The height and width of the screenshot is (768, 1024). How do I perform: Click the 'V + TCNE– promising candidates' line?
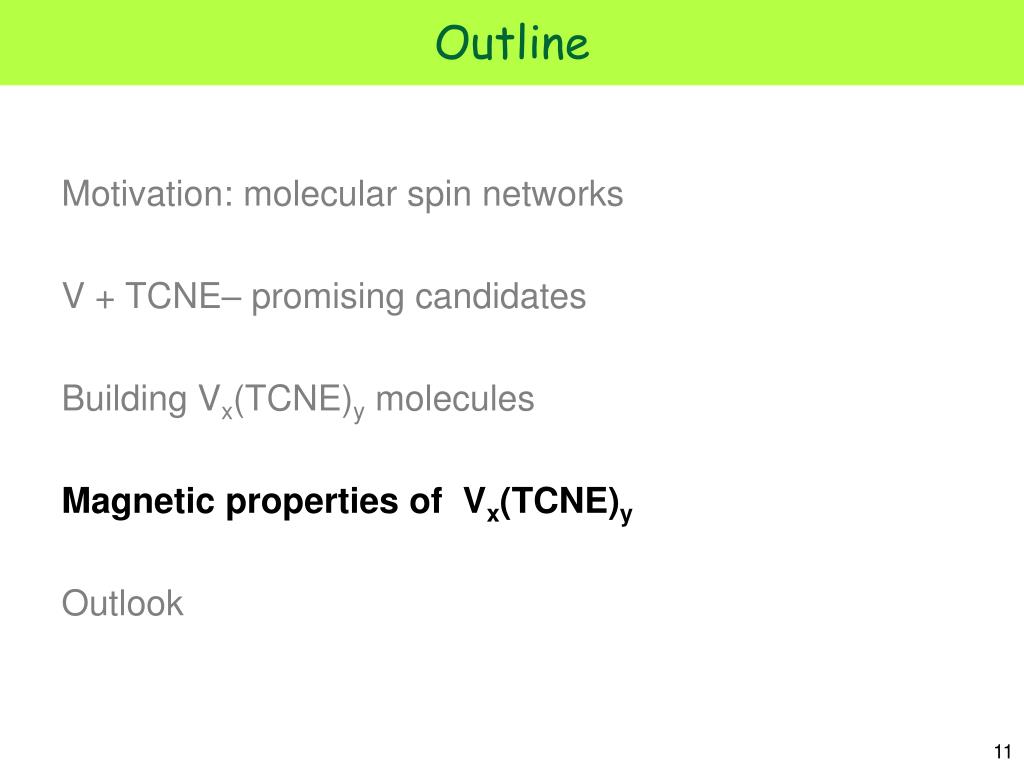(324, 296)
